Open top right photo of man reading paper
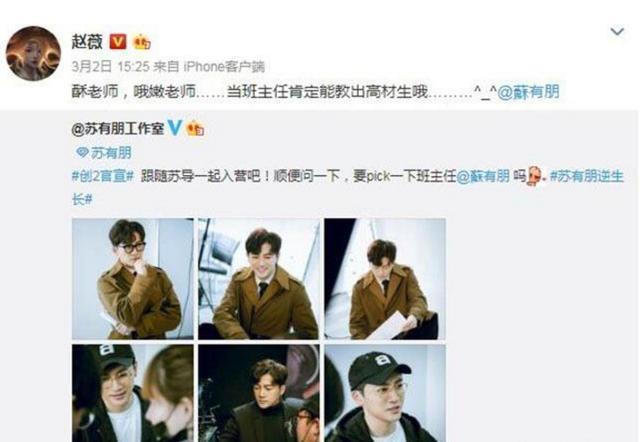Screen dimensions: 640x442 [x=385, y=279]
